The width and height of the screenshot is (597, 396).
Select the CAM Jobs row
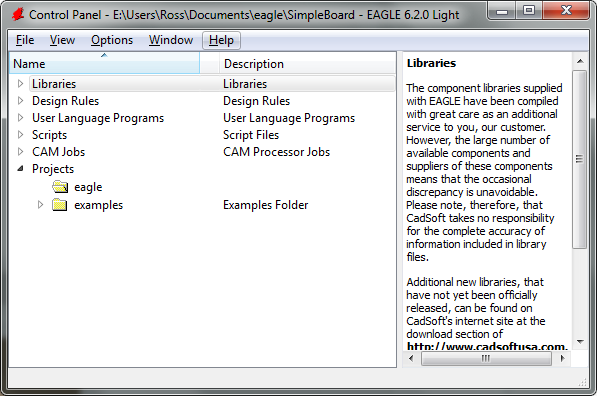(212, 152)
